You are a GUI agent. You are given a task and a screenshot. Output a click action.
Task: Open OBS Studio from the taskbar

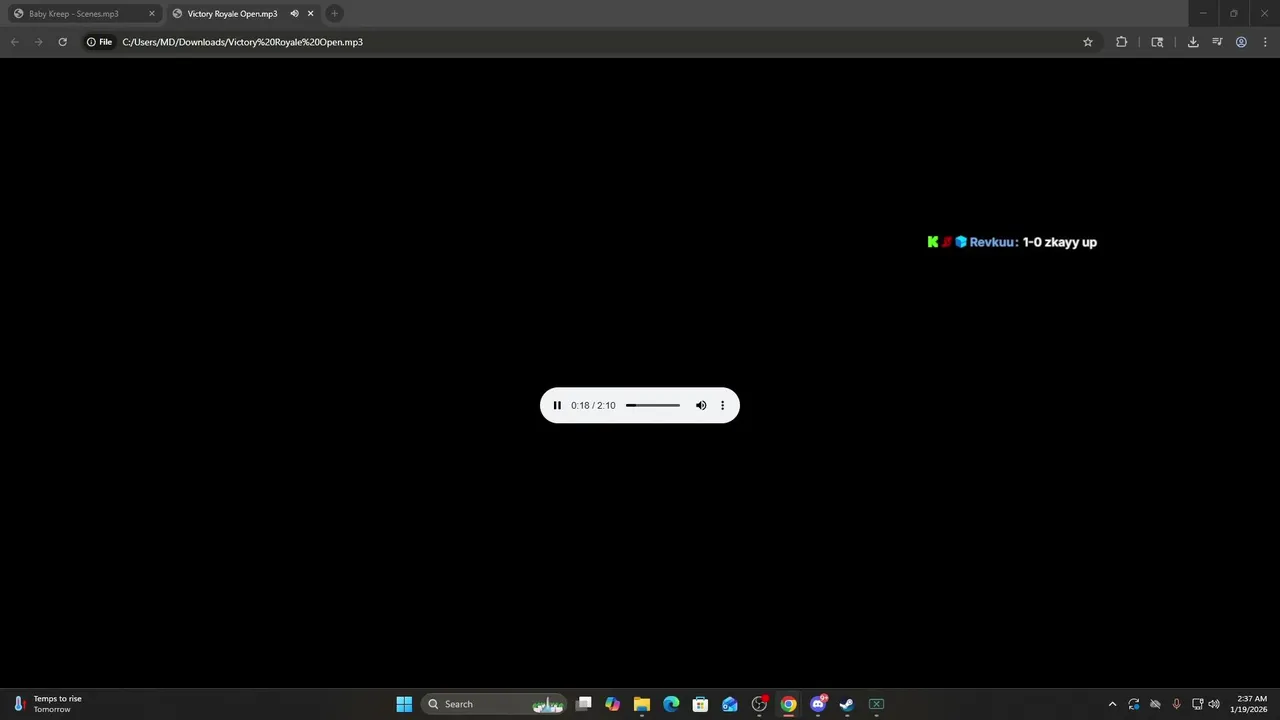[x=759, y=704]
